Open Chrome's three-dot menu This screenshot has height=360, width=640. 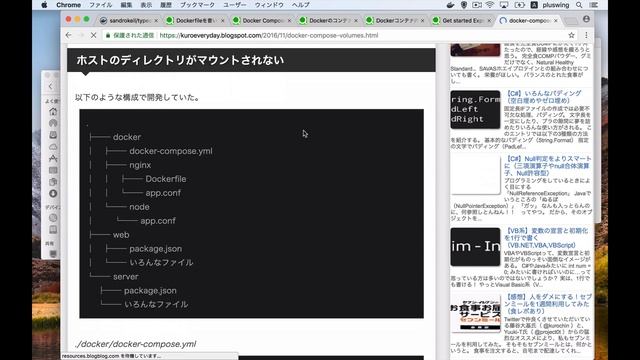pos(586,36)
